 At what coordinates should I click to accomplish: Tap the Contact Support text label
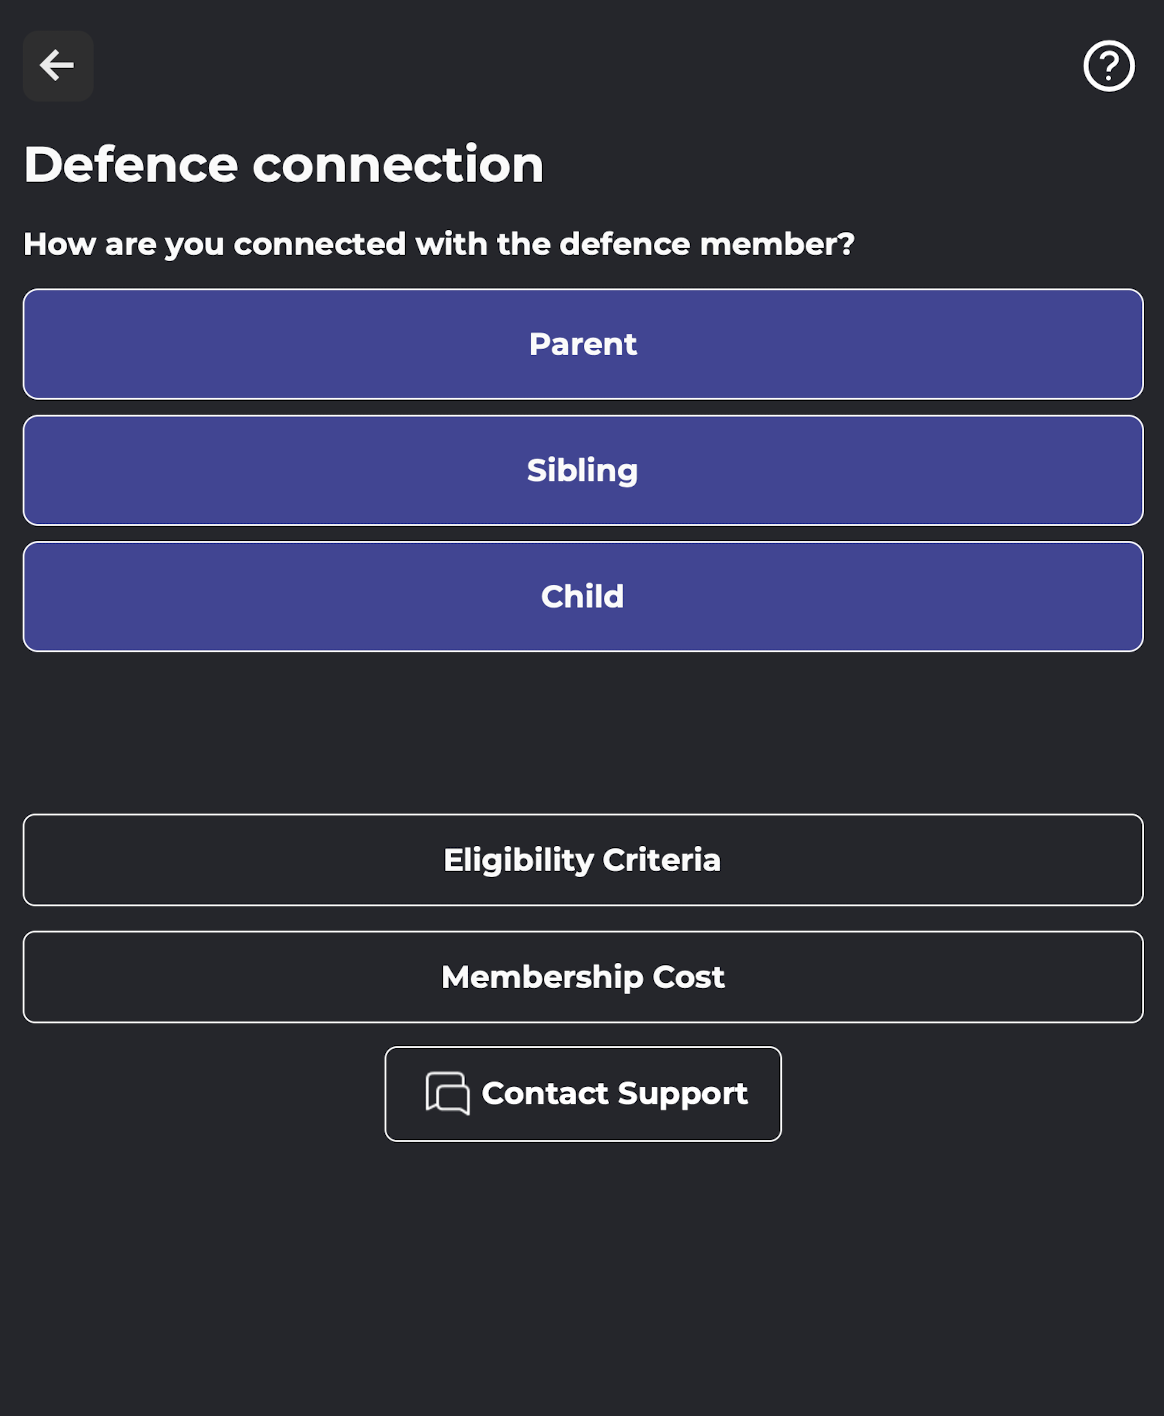pos(615,1095)
